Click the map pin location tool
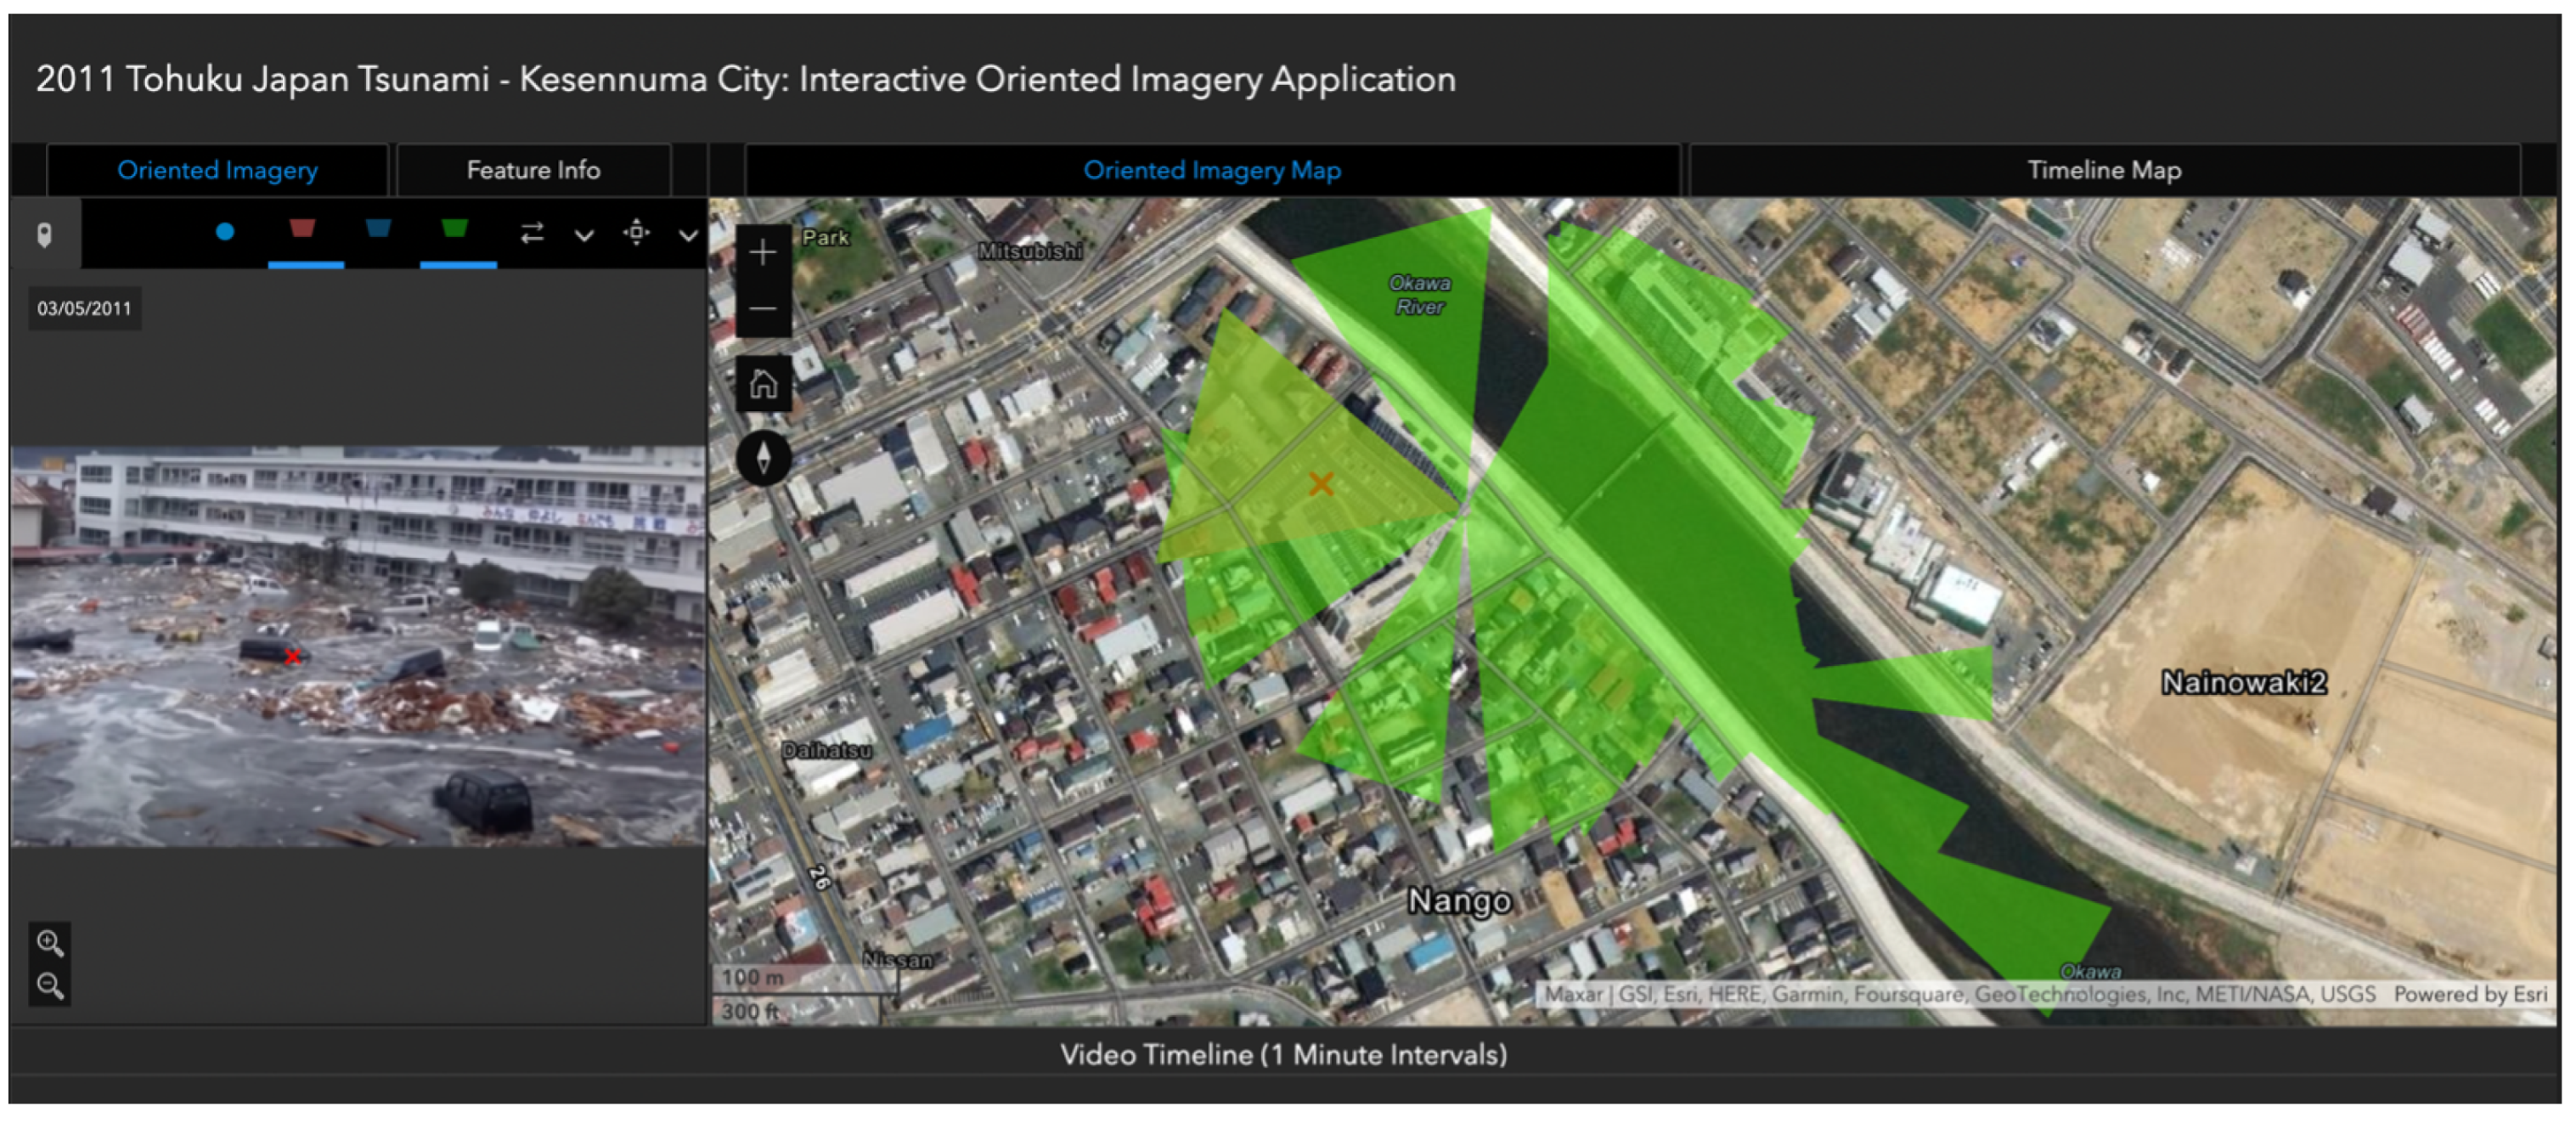Image resolution: width=2576 pixels, height=1123 pixels. coord(44,235)
